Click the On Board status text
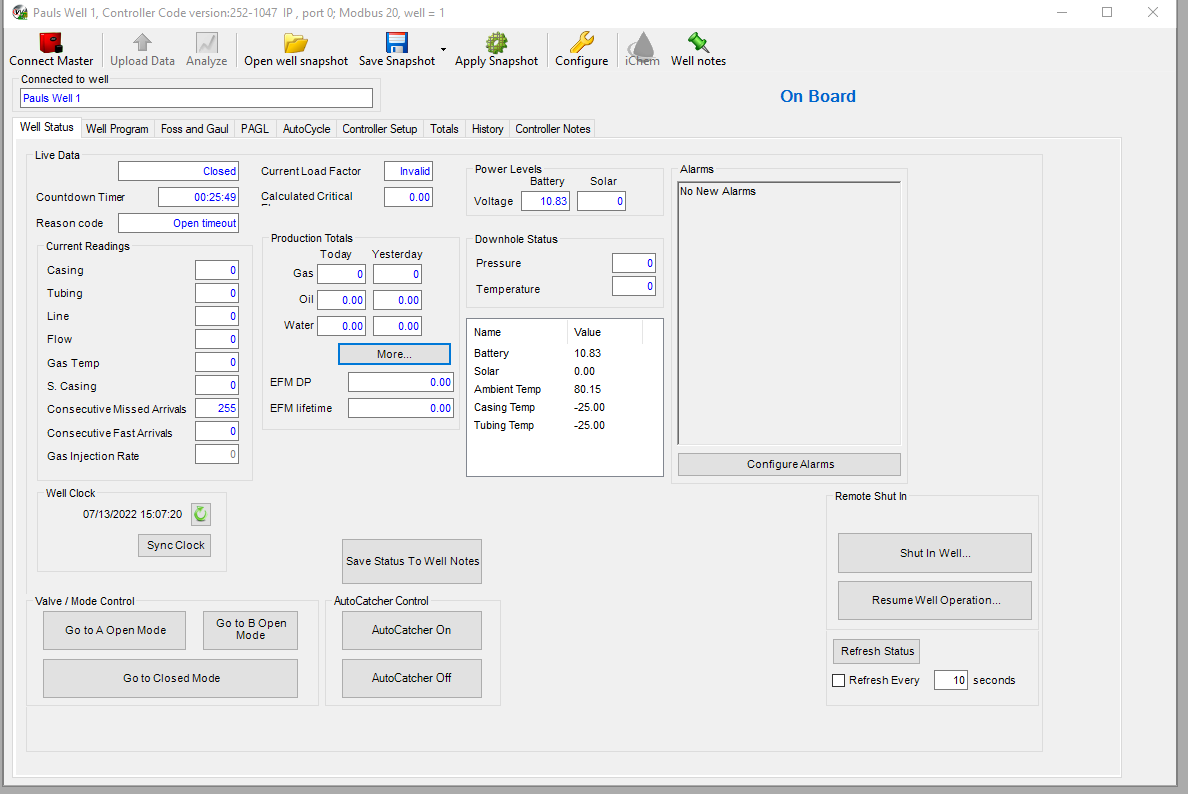Image resolution: width=1188 pixels, height=794 pixels. tap(818, 96)
